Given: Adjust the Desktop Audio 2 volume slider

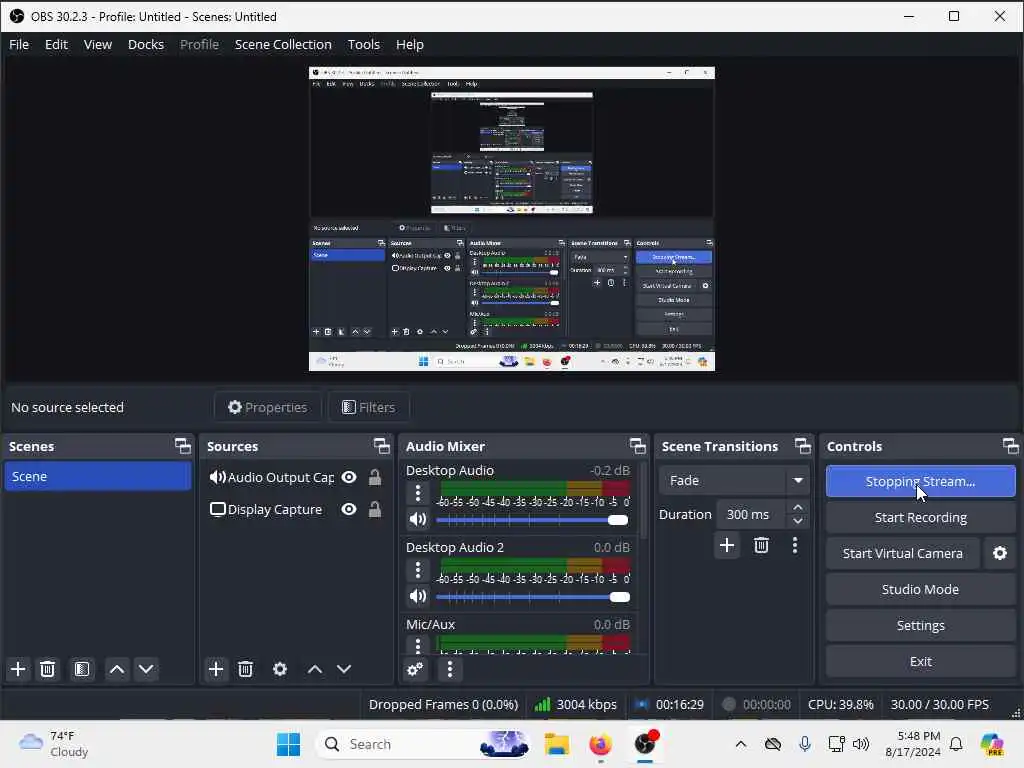Looking at the screenshot, I should click(x=533, y=596).
